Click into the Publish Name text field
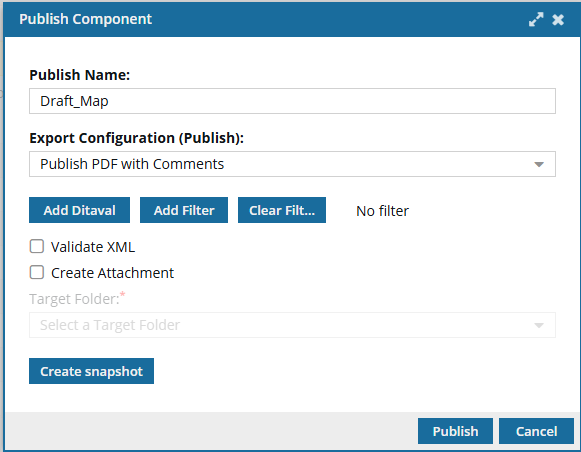 (x=292, y=101)
